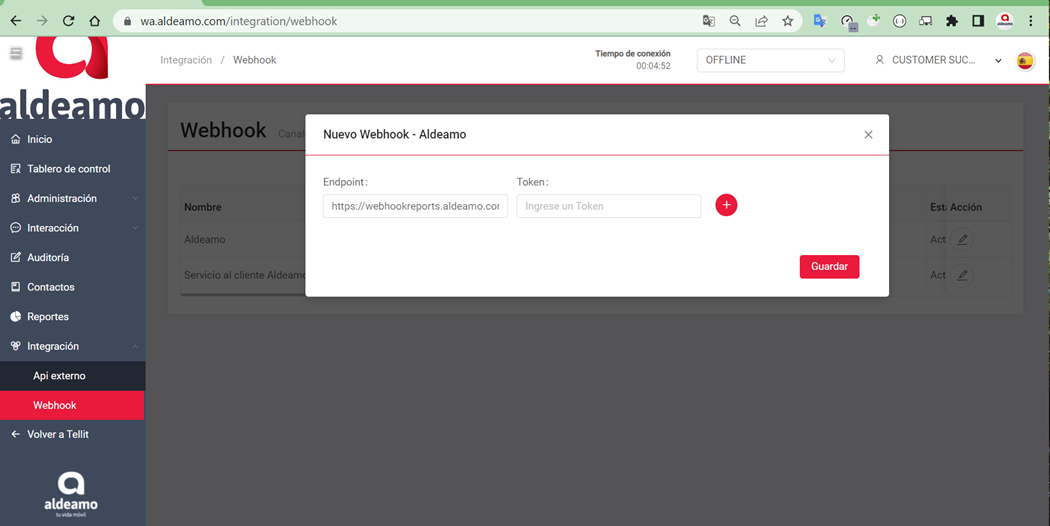
Task: Select Api externo submenu item
Action: click(72, 376)
